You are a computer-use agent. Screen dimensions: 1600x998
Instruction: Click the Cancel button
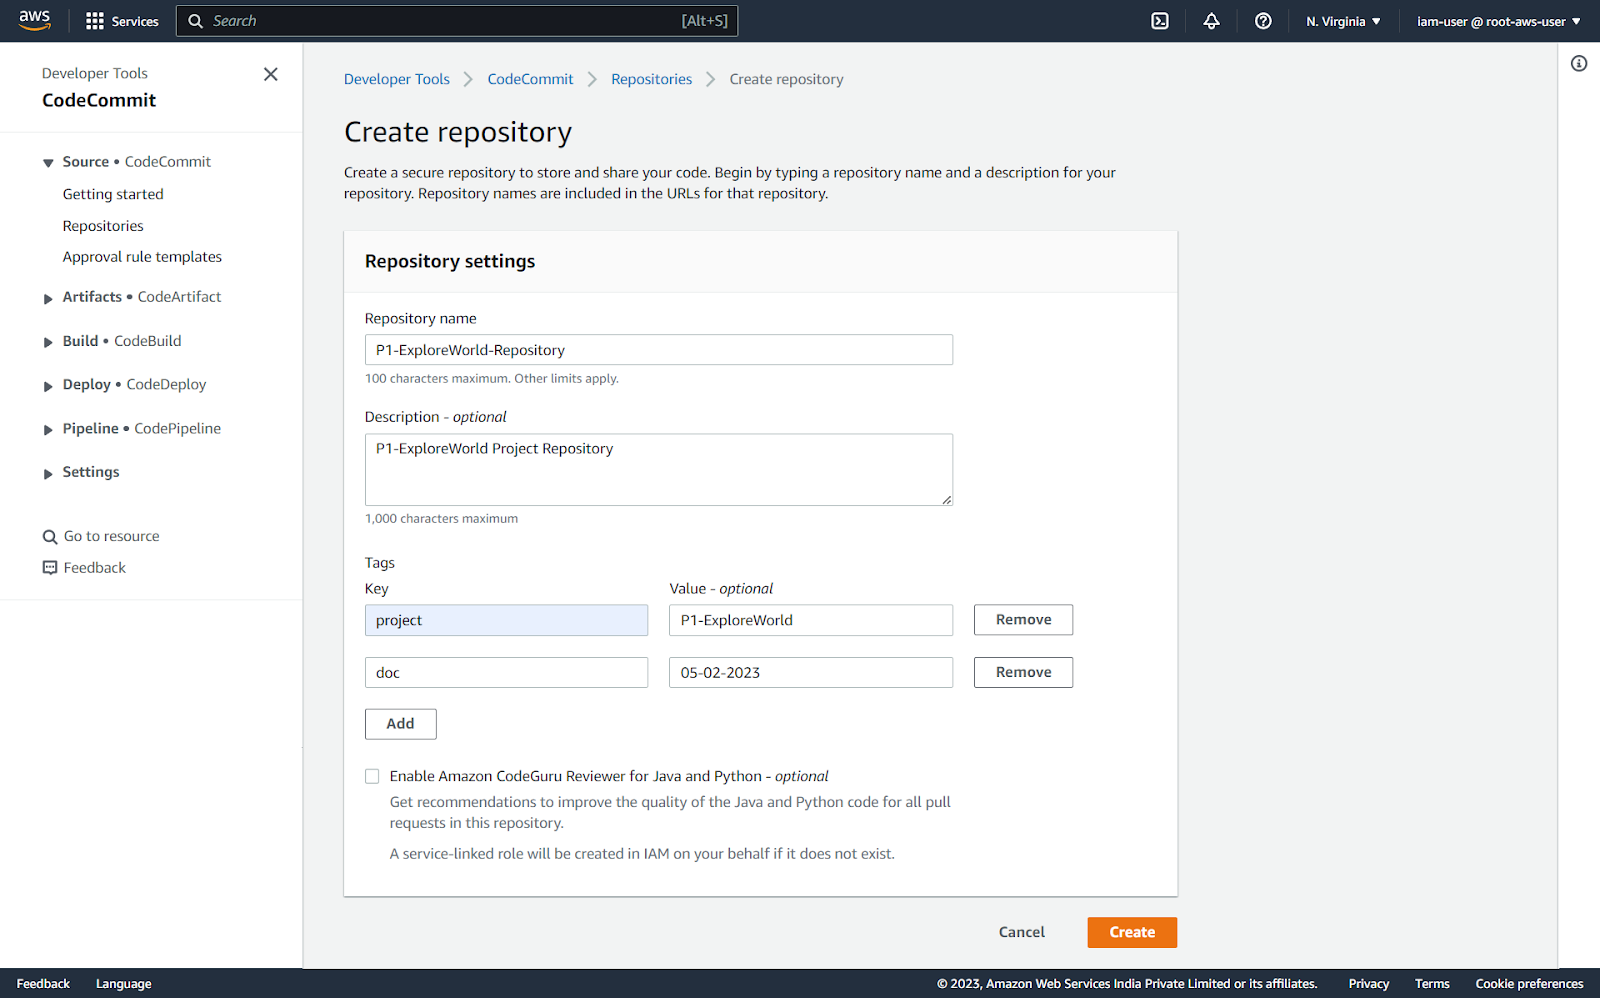point(1021,932)
